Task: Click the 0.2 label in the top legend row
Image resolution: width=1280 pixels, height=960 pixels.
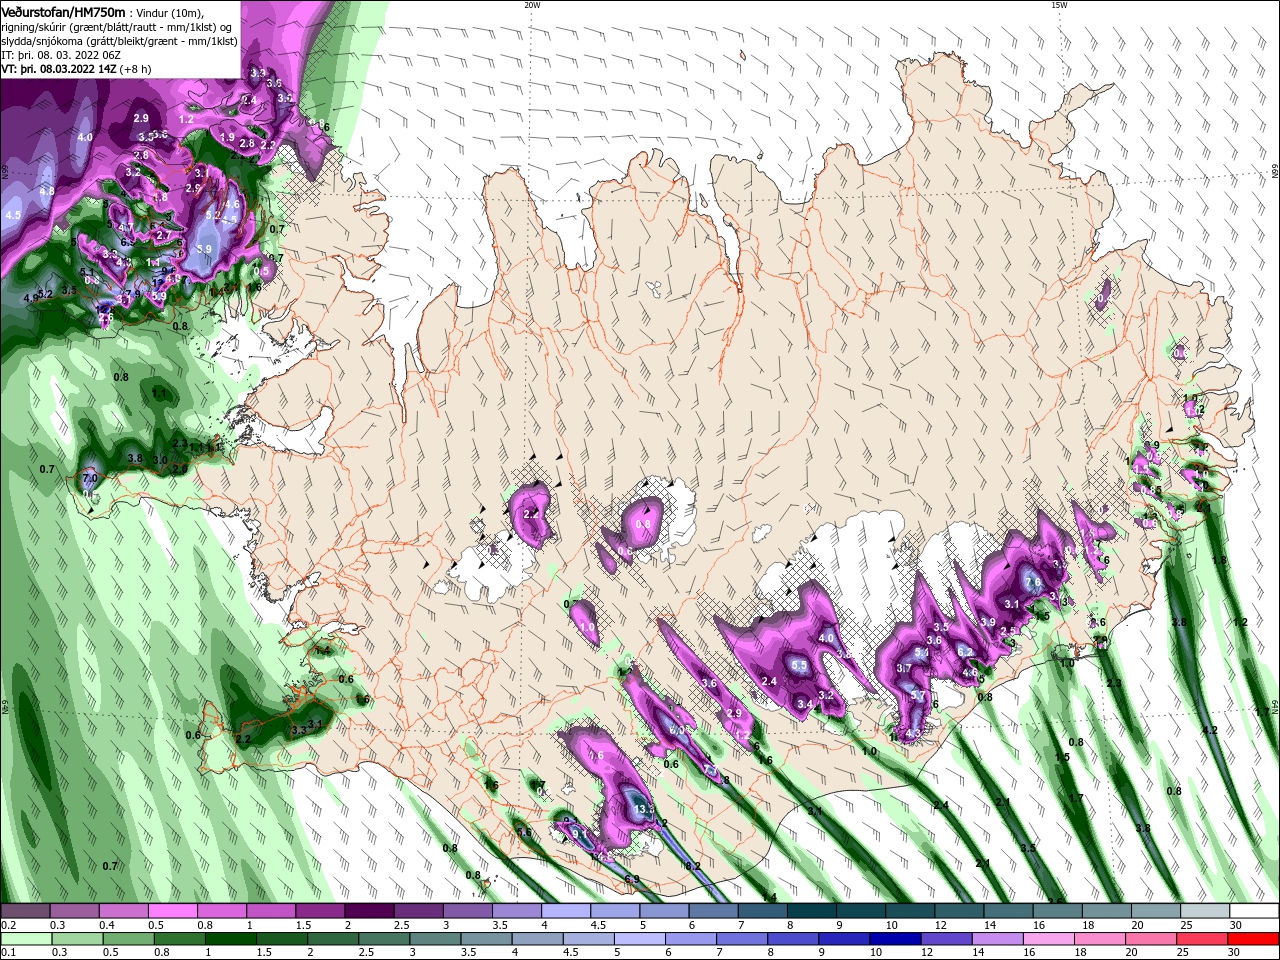Action: [x=9, y=925]
